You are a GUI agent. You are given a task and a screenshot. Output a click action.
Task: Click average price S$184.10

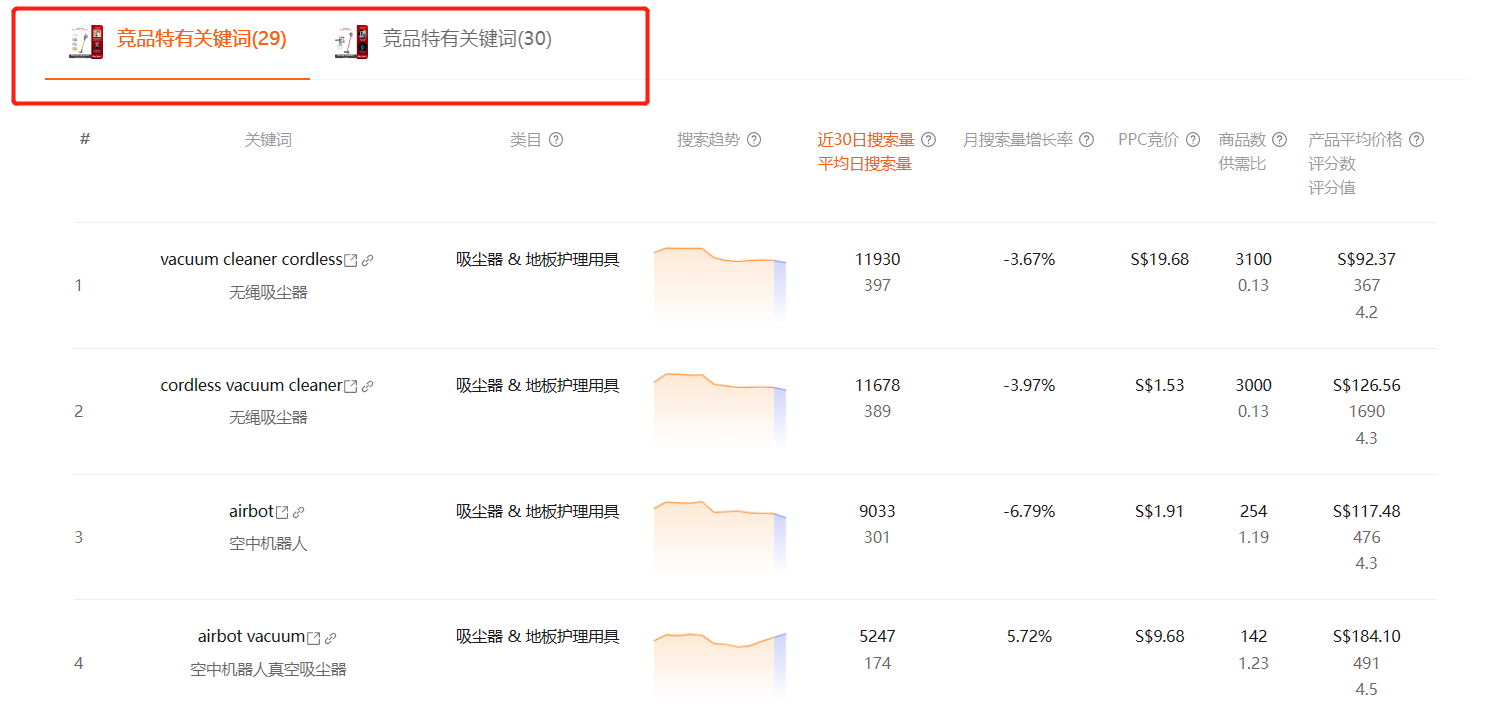[x=1366, y=636]
